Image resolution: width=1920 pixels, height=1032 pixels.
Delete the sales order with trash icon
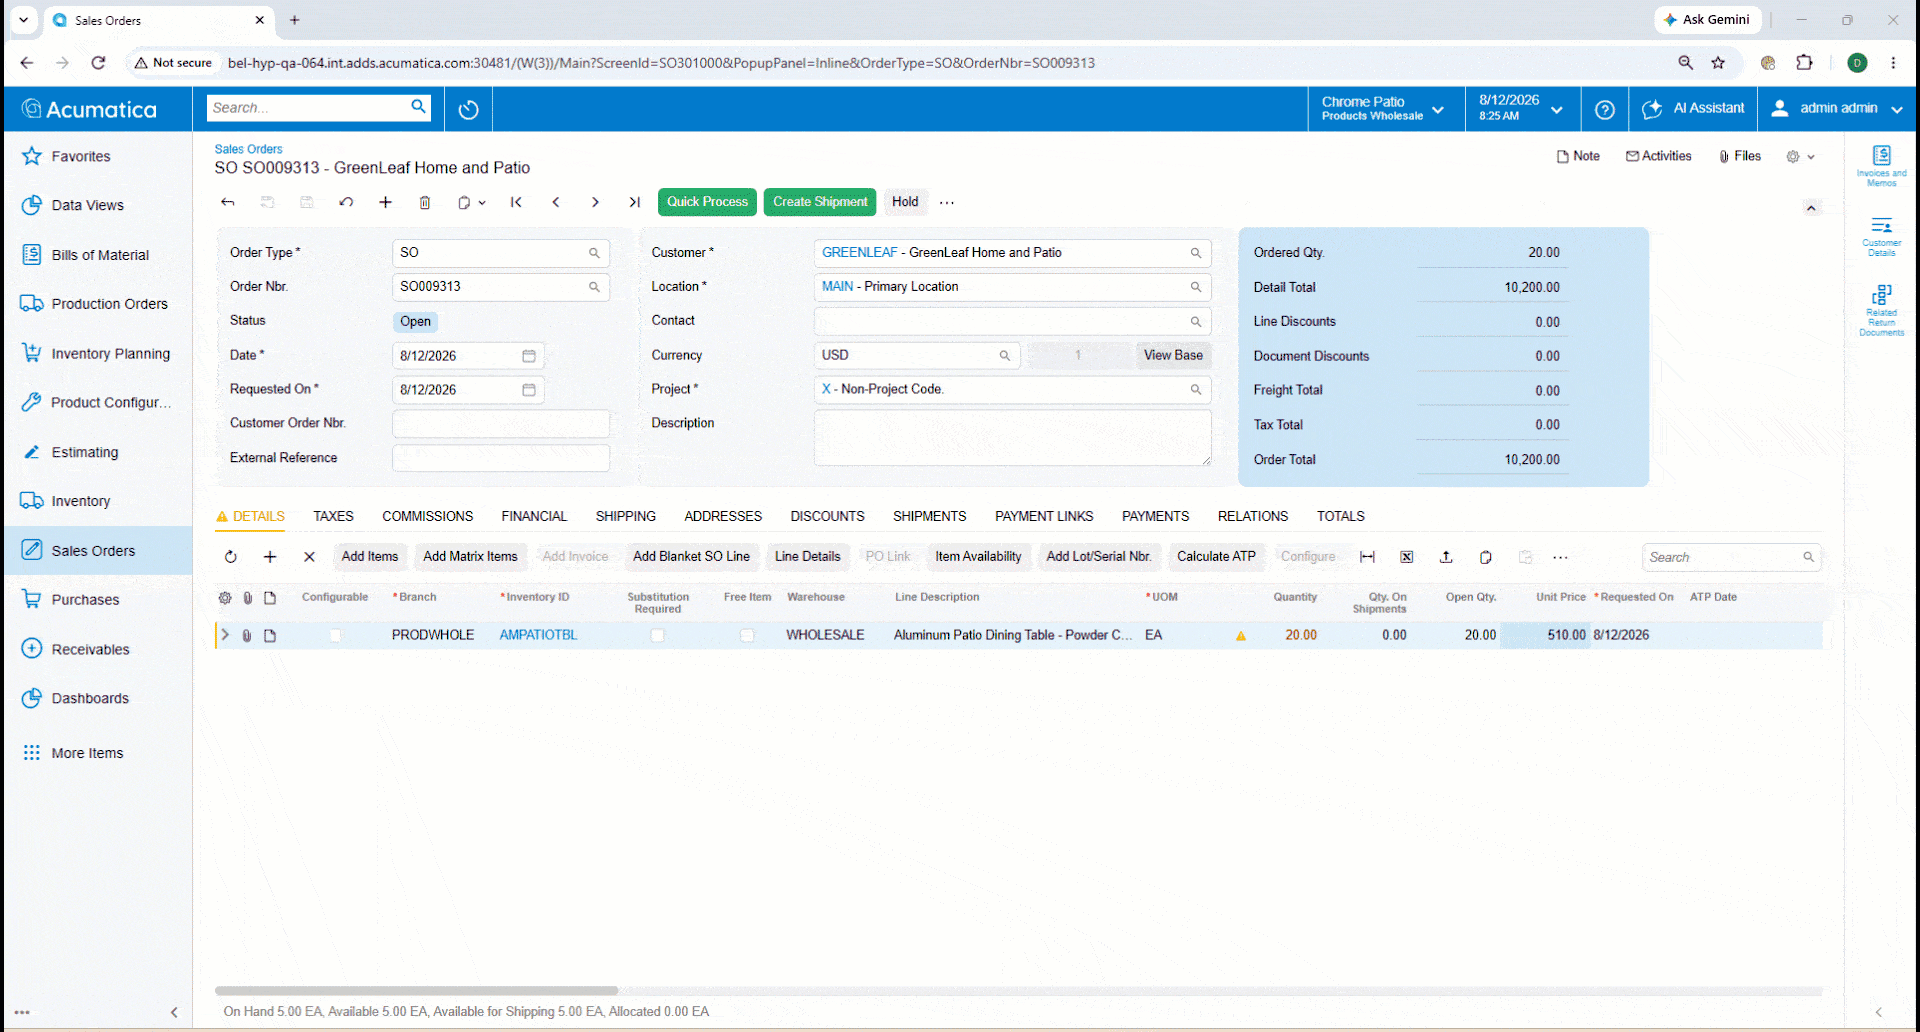[425, 202]
